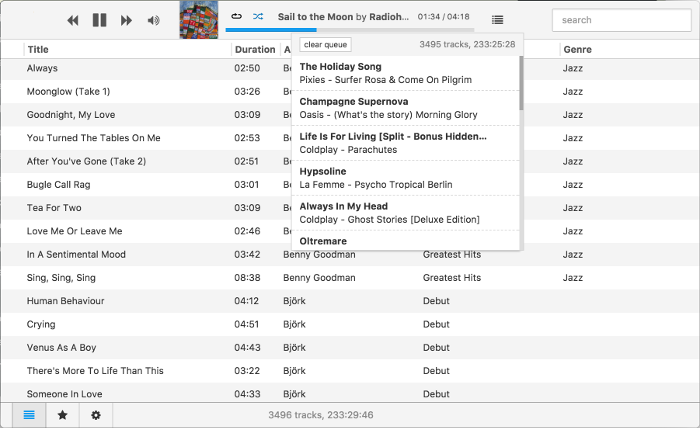This screenshot has width=700, height=428.
Task: Click Debut album in Crying row
Action: [436, 324]
